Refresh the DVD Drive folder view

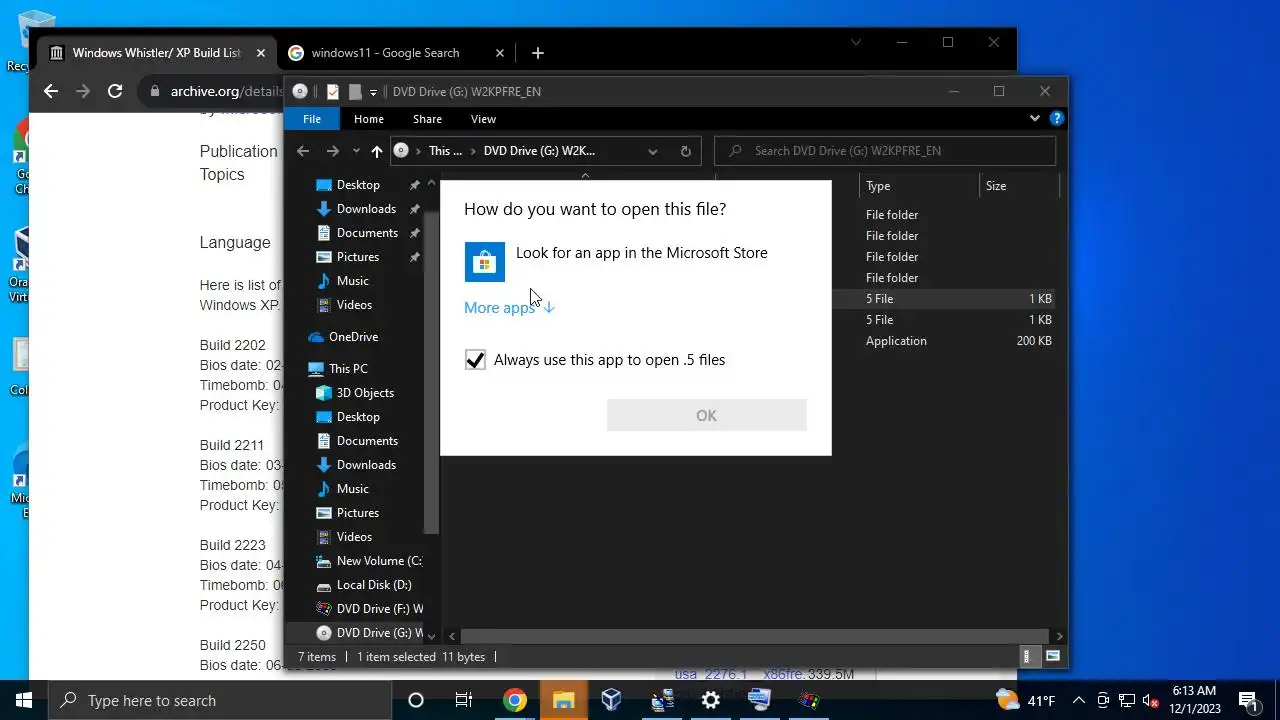click(685, 151)
